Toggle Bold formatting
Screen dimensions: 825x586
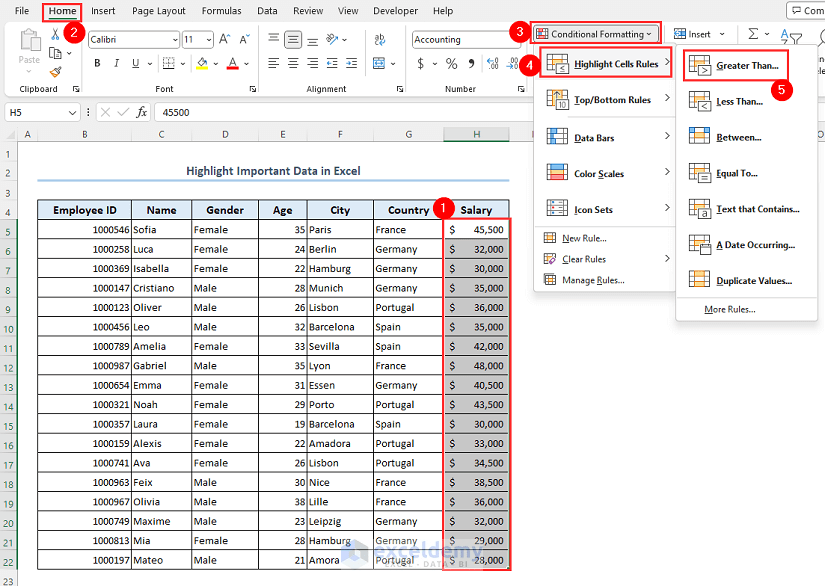97,63
